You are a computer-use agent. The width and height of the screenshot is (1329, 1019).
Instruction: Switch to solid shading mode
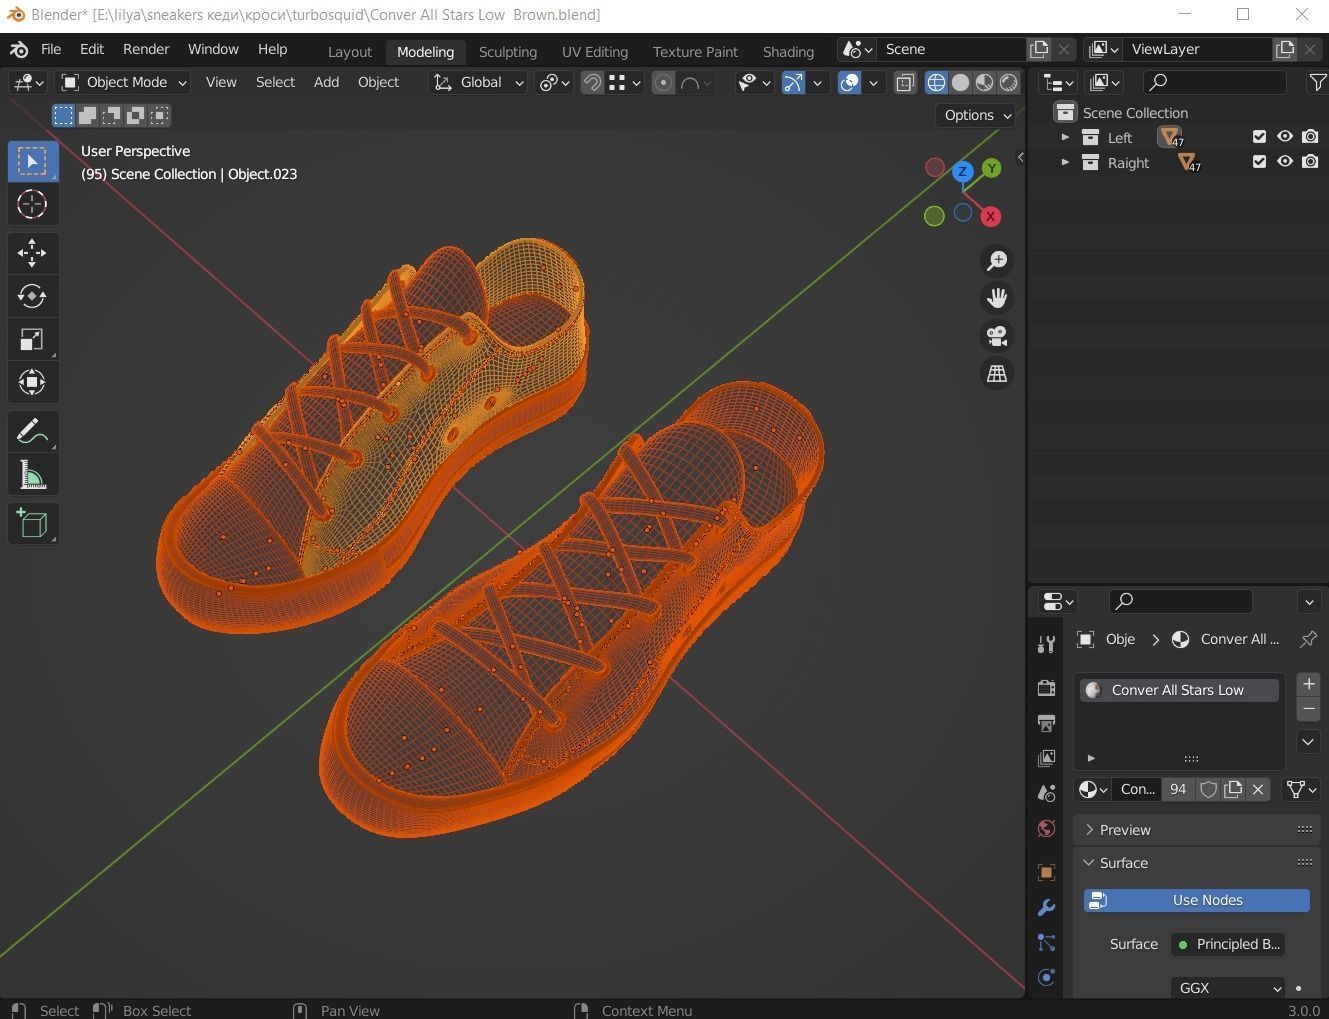tap(960, 82)
